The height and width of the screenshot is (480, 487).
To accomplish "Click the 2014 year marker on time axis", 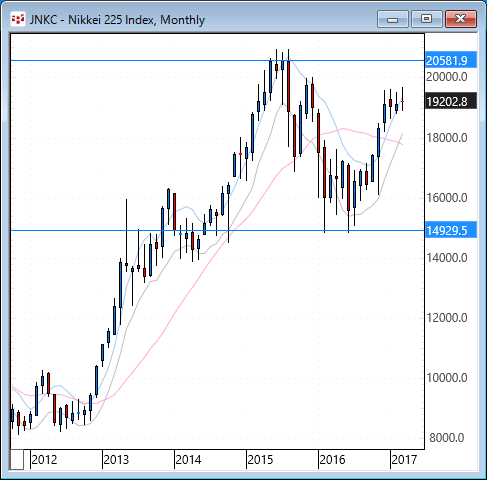I will point(188,460).
